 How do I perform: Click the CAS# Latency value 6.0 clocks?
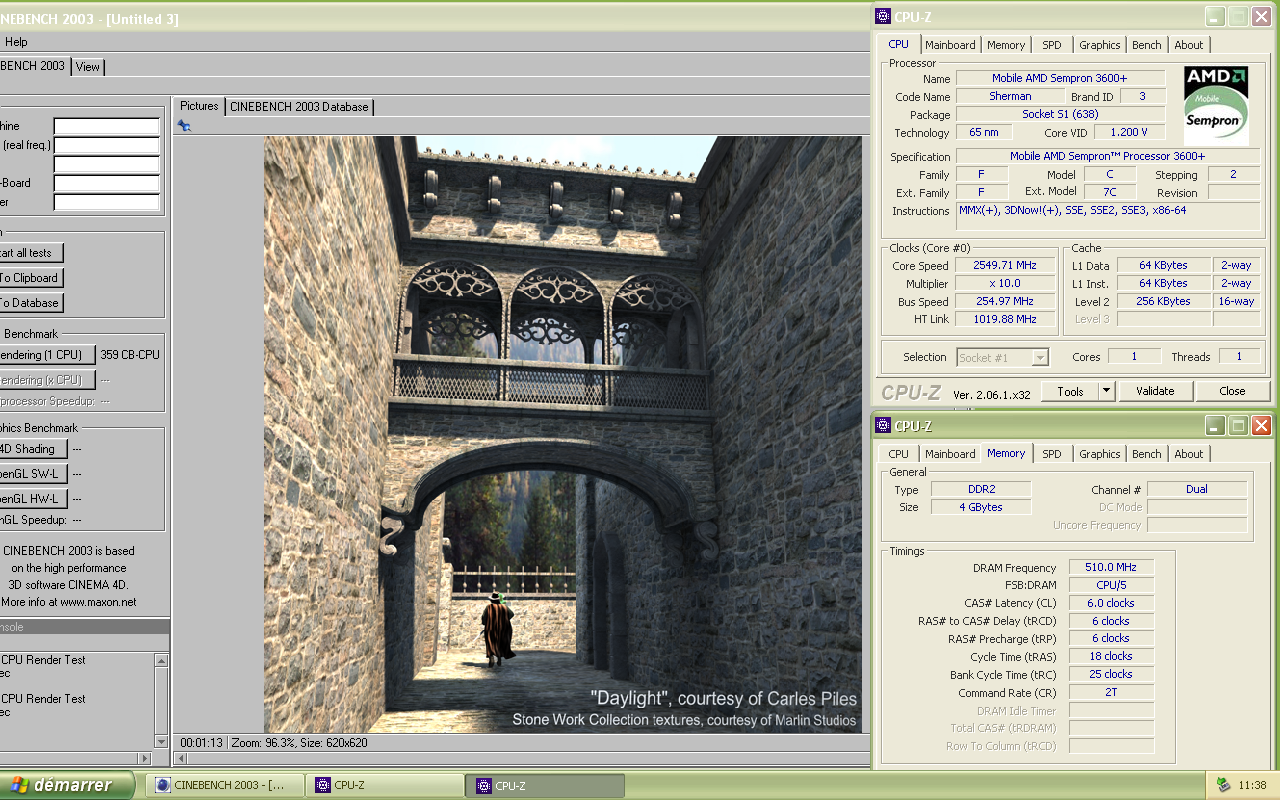(1111, 604)
